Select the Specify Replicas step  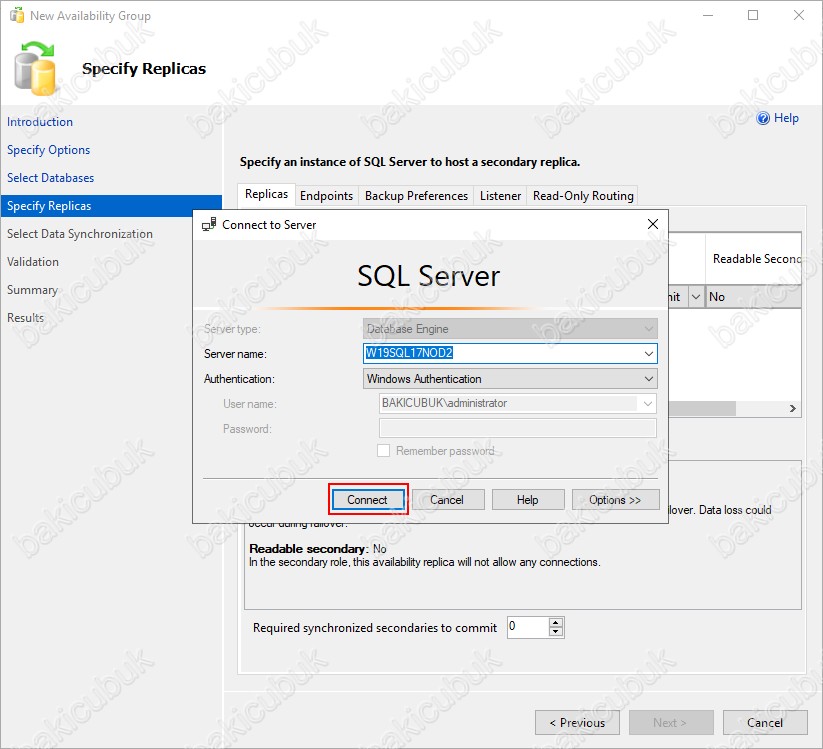point(111,206)
